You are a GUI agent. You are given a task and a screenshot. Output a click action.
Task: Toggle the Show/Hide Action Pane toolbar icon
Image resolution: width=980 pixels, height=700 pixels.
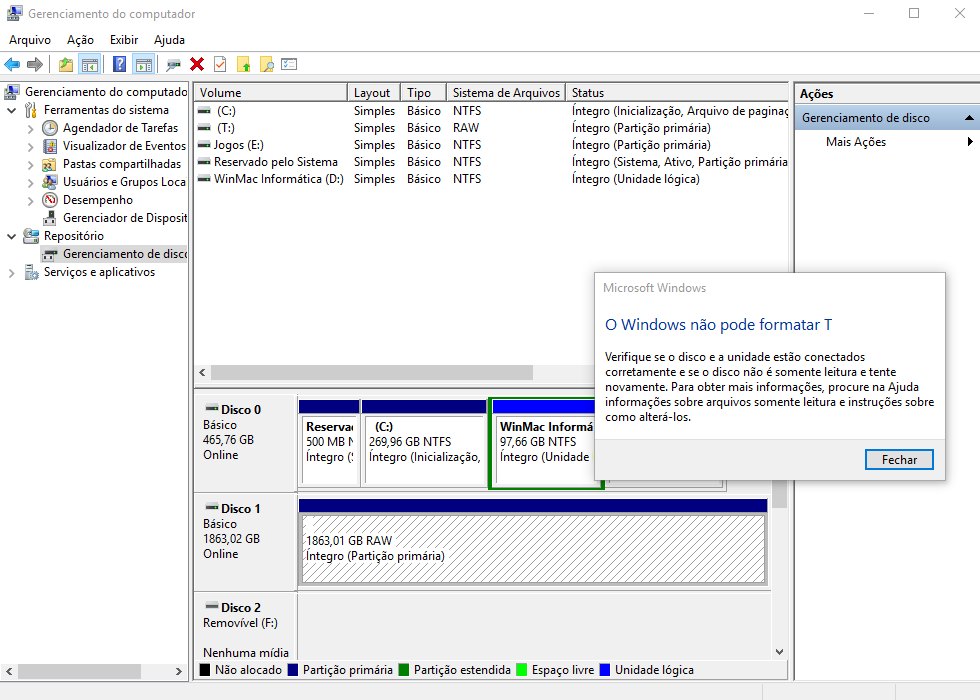tap(144, 64)
